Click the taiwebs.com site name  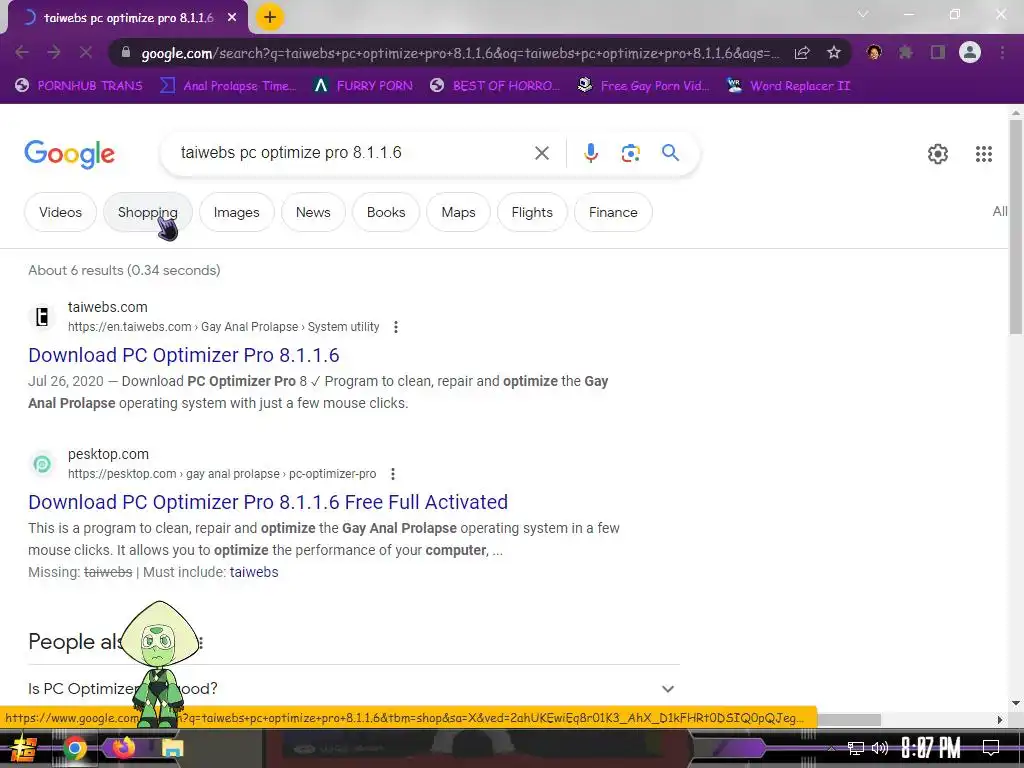pyautogui.click(x=108, y=307)
